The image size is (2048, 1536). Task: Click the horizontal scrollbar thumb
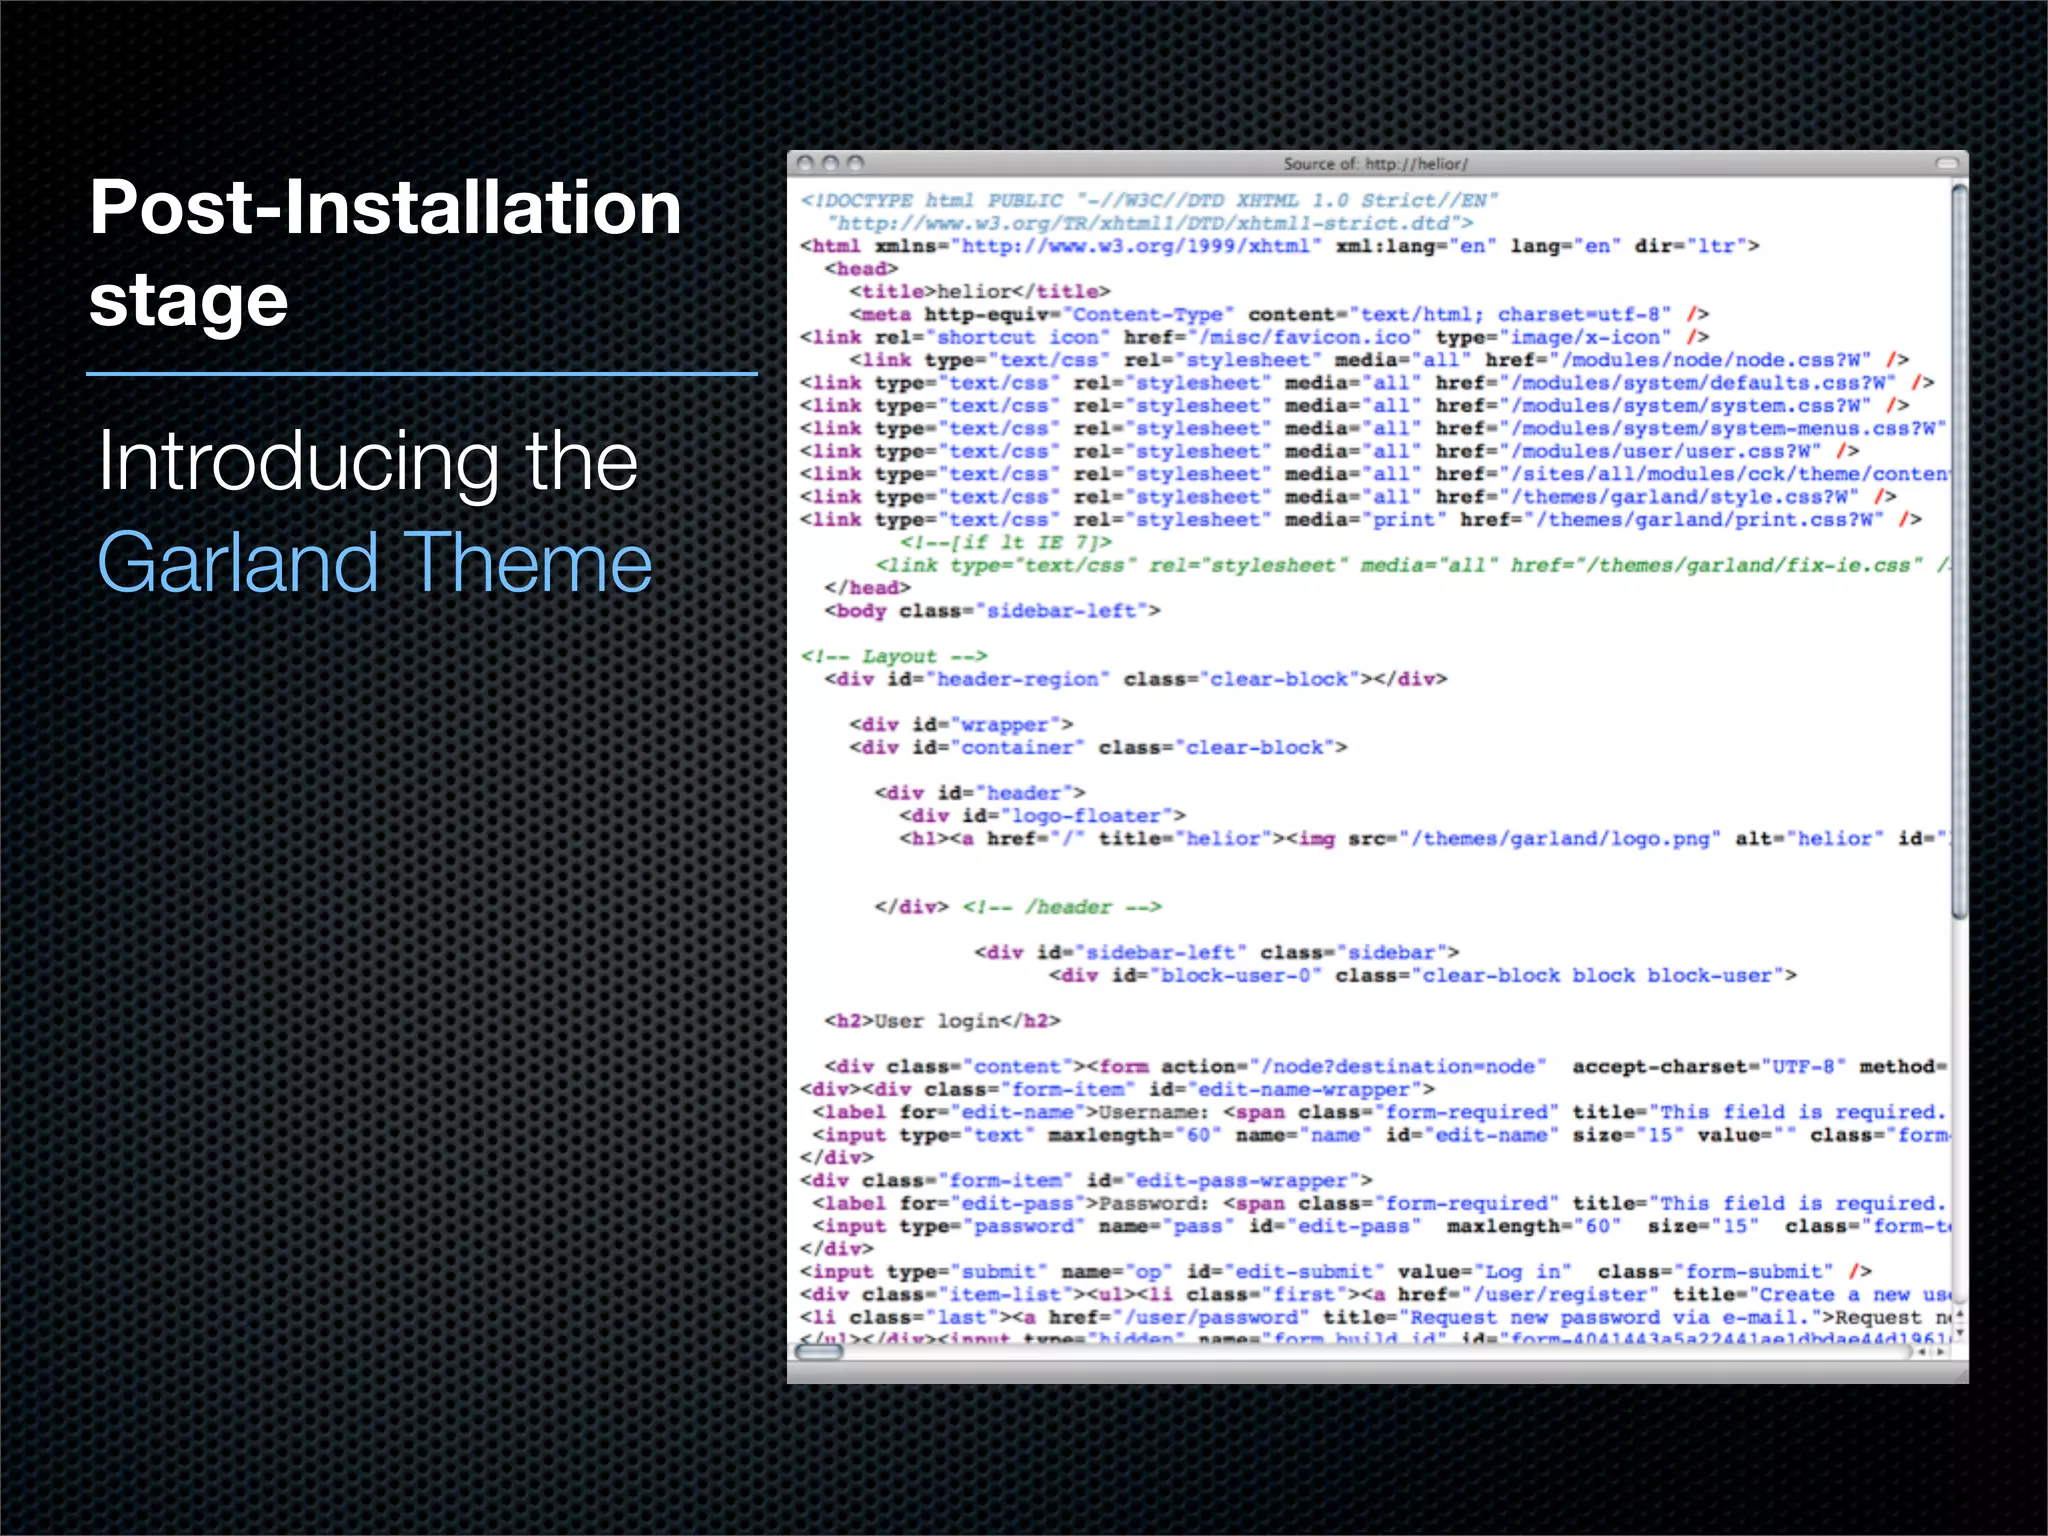[x=819, y=1352]
